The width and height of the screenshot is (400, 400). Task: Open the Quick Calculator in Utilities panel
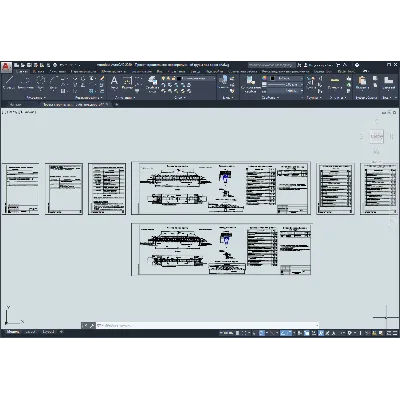pos(349,91)
